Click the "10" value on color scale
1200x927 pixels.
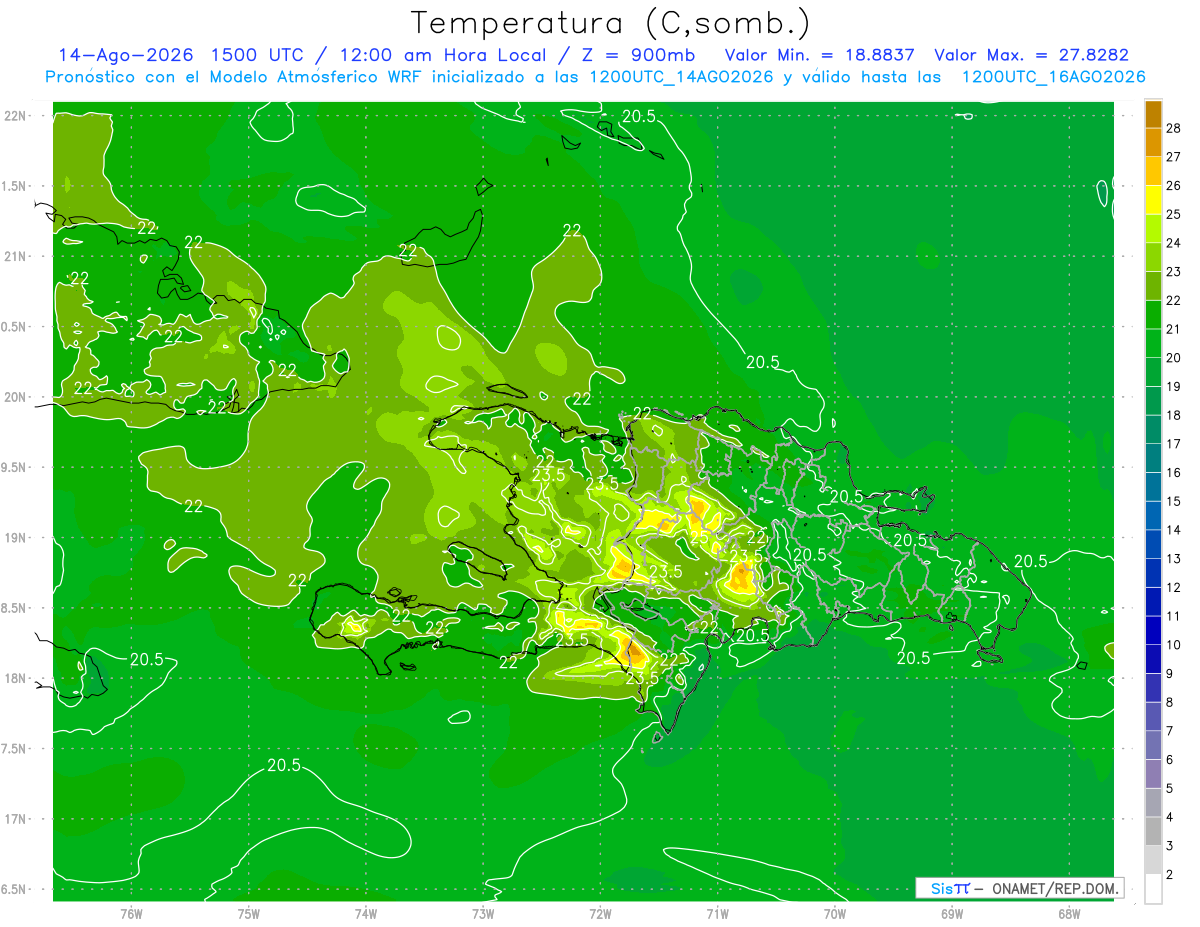coord(1174,645)
